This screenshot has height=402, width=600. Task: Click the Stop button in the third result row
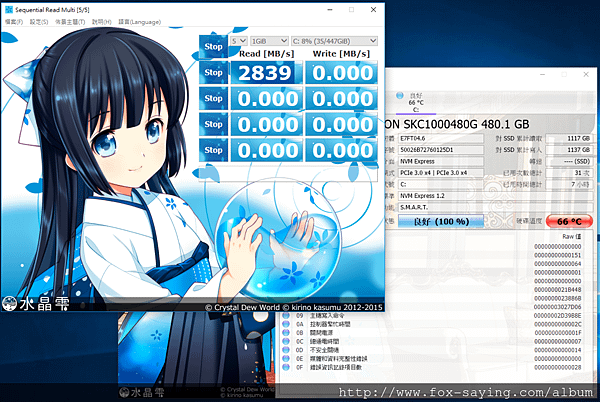pyautogui.click(x=213, y=124)
